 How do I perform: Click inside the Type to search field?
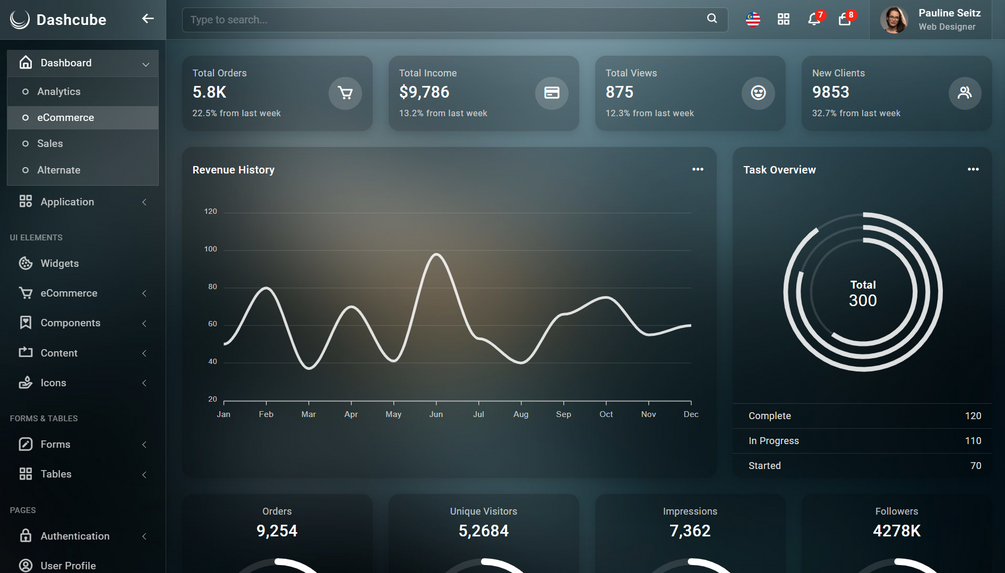(x=454, y=19)
